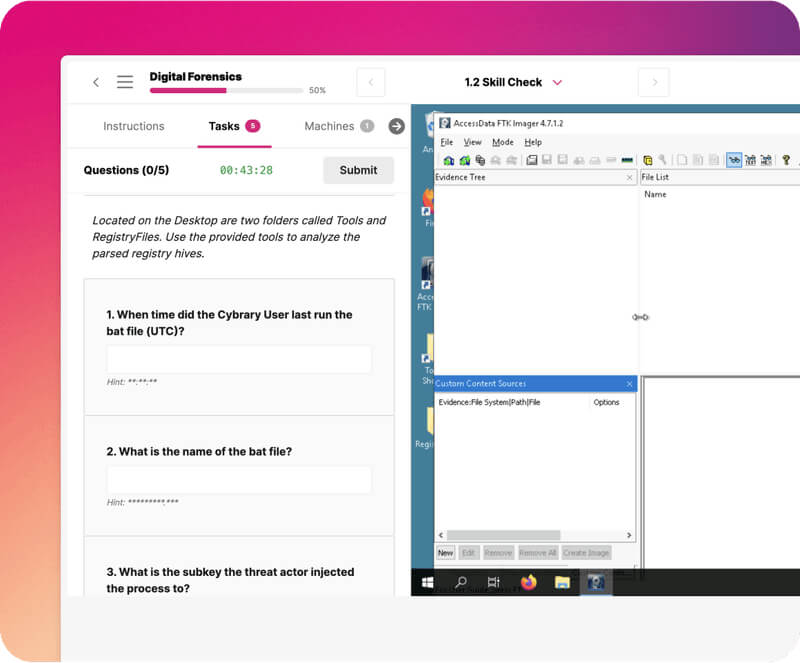Click the Questions (0/5) heading
Viewport: 800px width, 663px height.
(126, 170)
